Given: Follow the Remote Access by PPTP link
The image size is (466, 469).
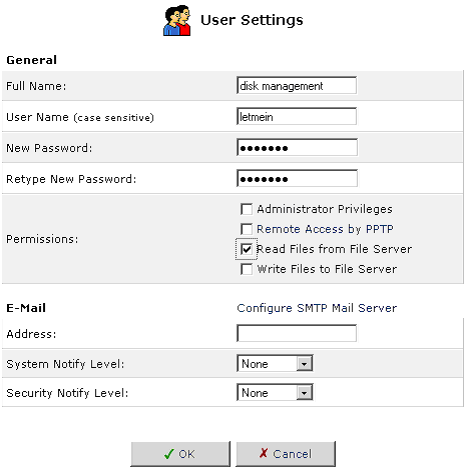Looking at the screenshot, I should coord(325,229).
